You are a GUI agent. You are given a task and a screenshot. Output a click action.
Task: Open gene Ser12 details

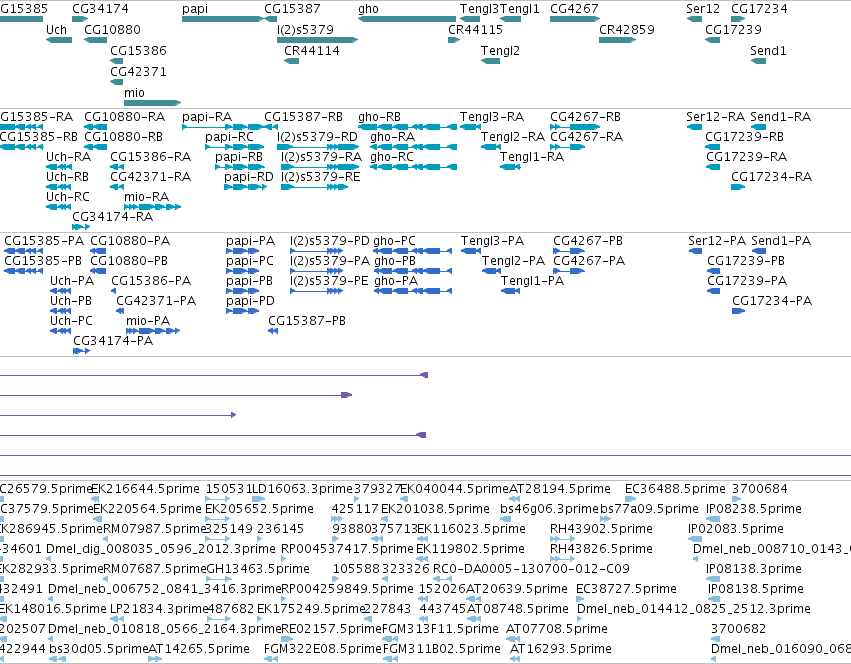(x=703, y=9)
